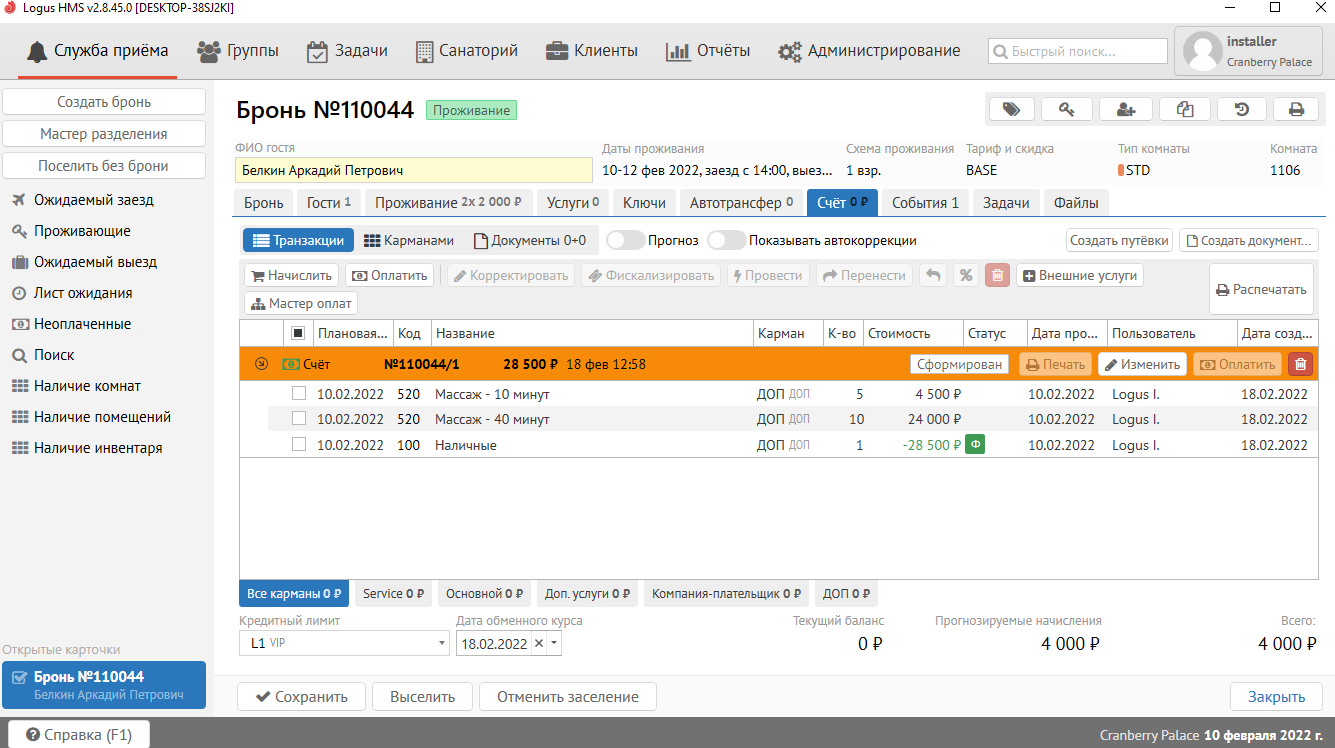Check the Массаж - 10 минут row checkbox
Screen dimensions: 1335x748
tap(298, 394)
